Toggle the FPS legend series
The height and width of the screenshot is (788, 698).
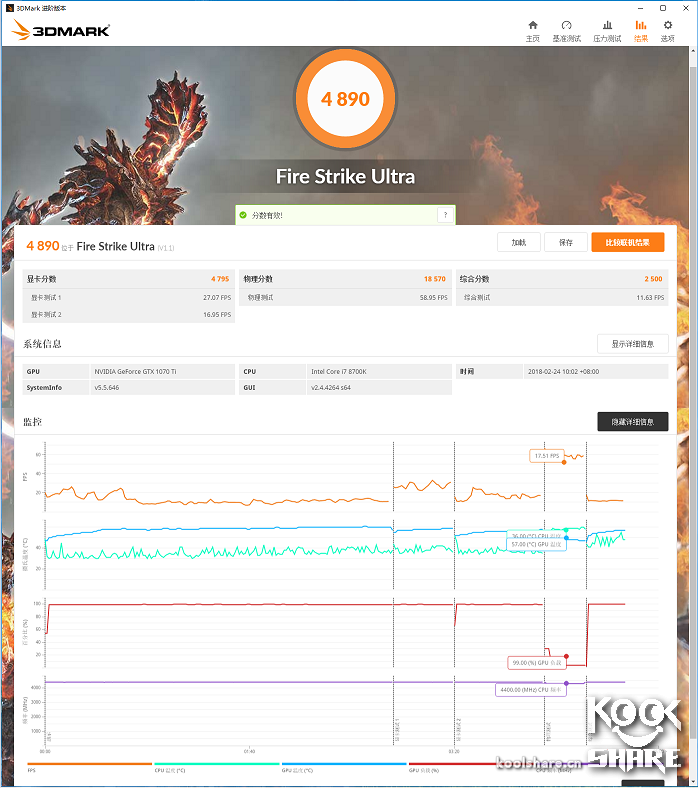(31, 770)
